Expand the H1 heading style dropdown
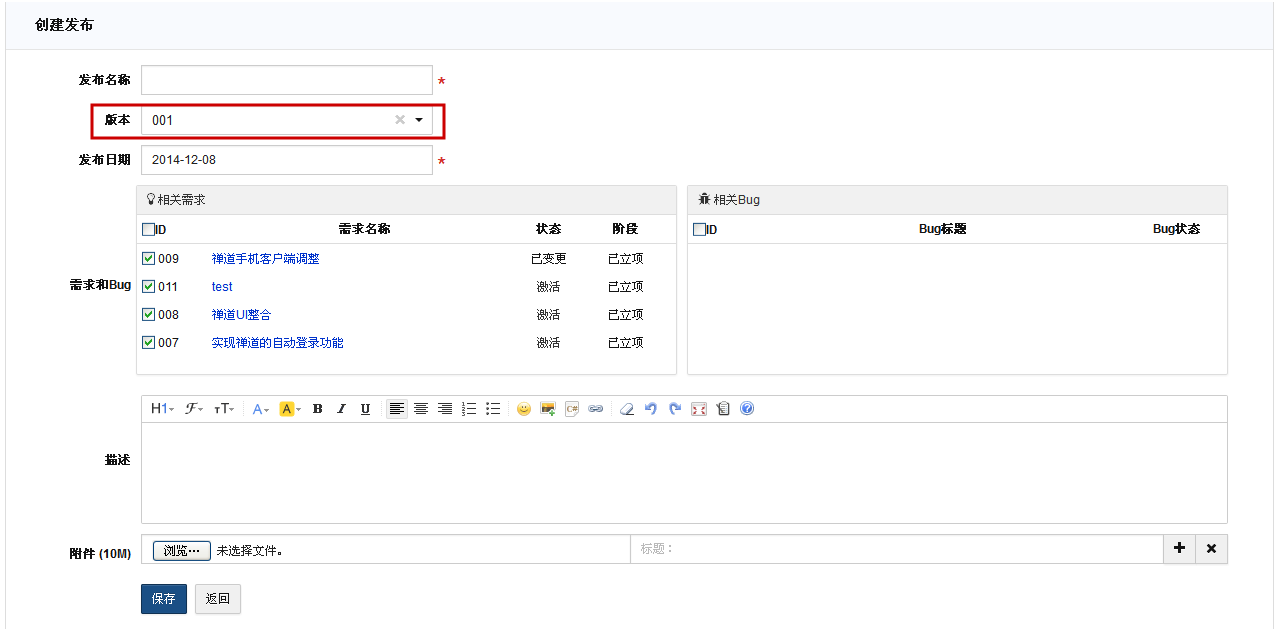1282x629 pixels. pos(162,409)
